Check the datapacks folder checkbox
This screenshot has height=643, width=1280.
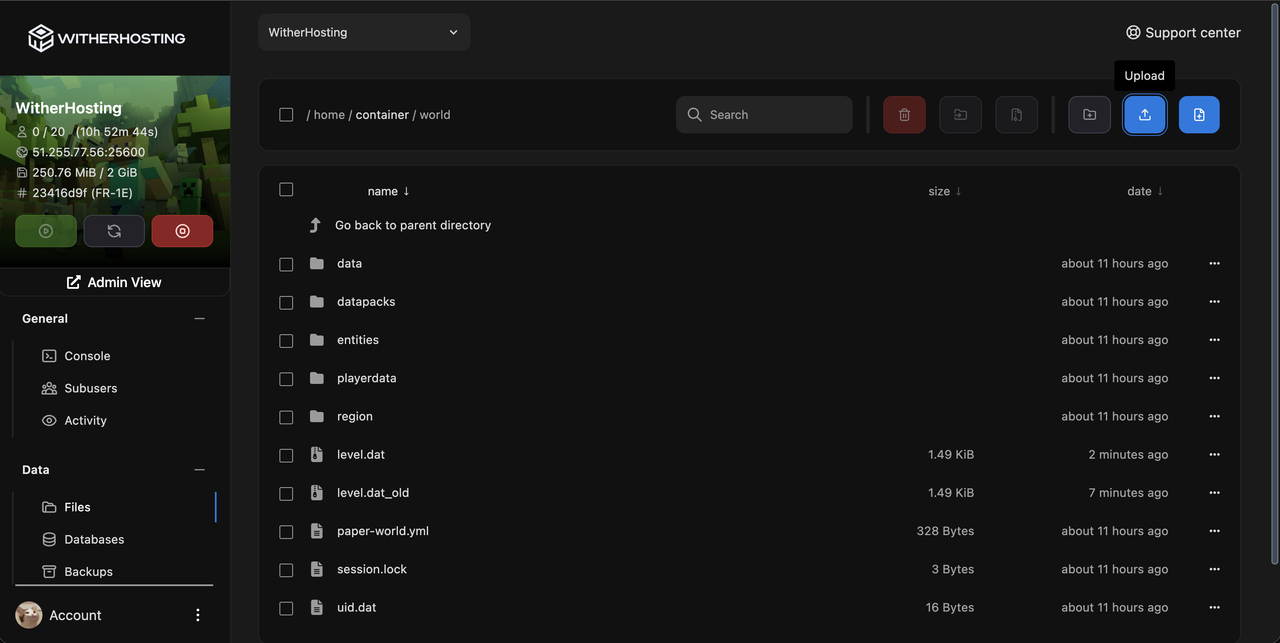[x=286, y=302]
